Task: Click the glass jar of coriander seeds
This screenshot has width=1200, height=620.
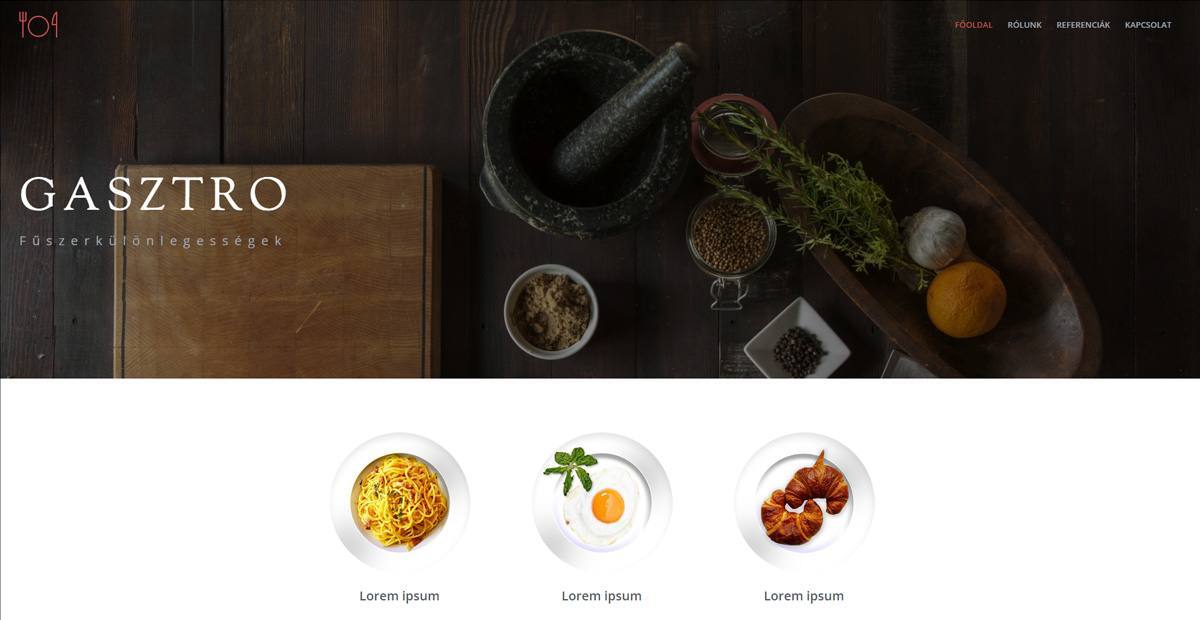Action: [731, 240]
